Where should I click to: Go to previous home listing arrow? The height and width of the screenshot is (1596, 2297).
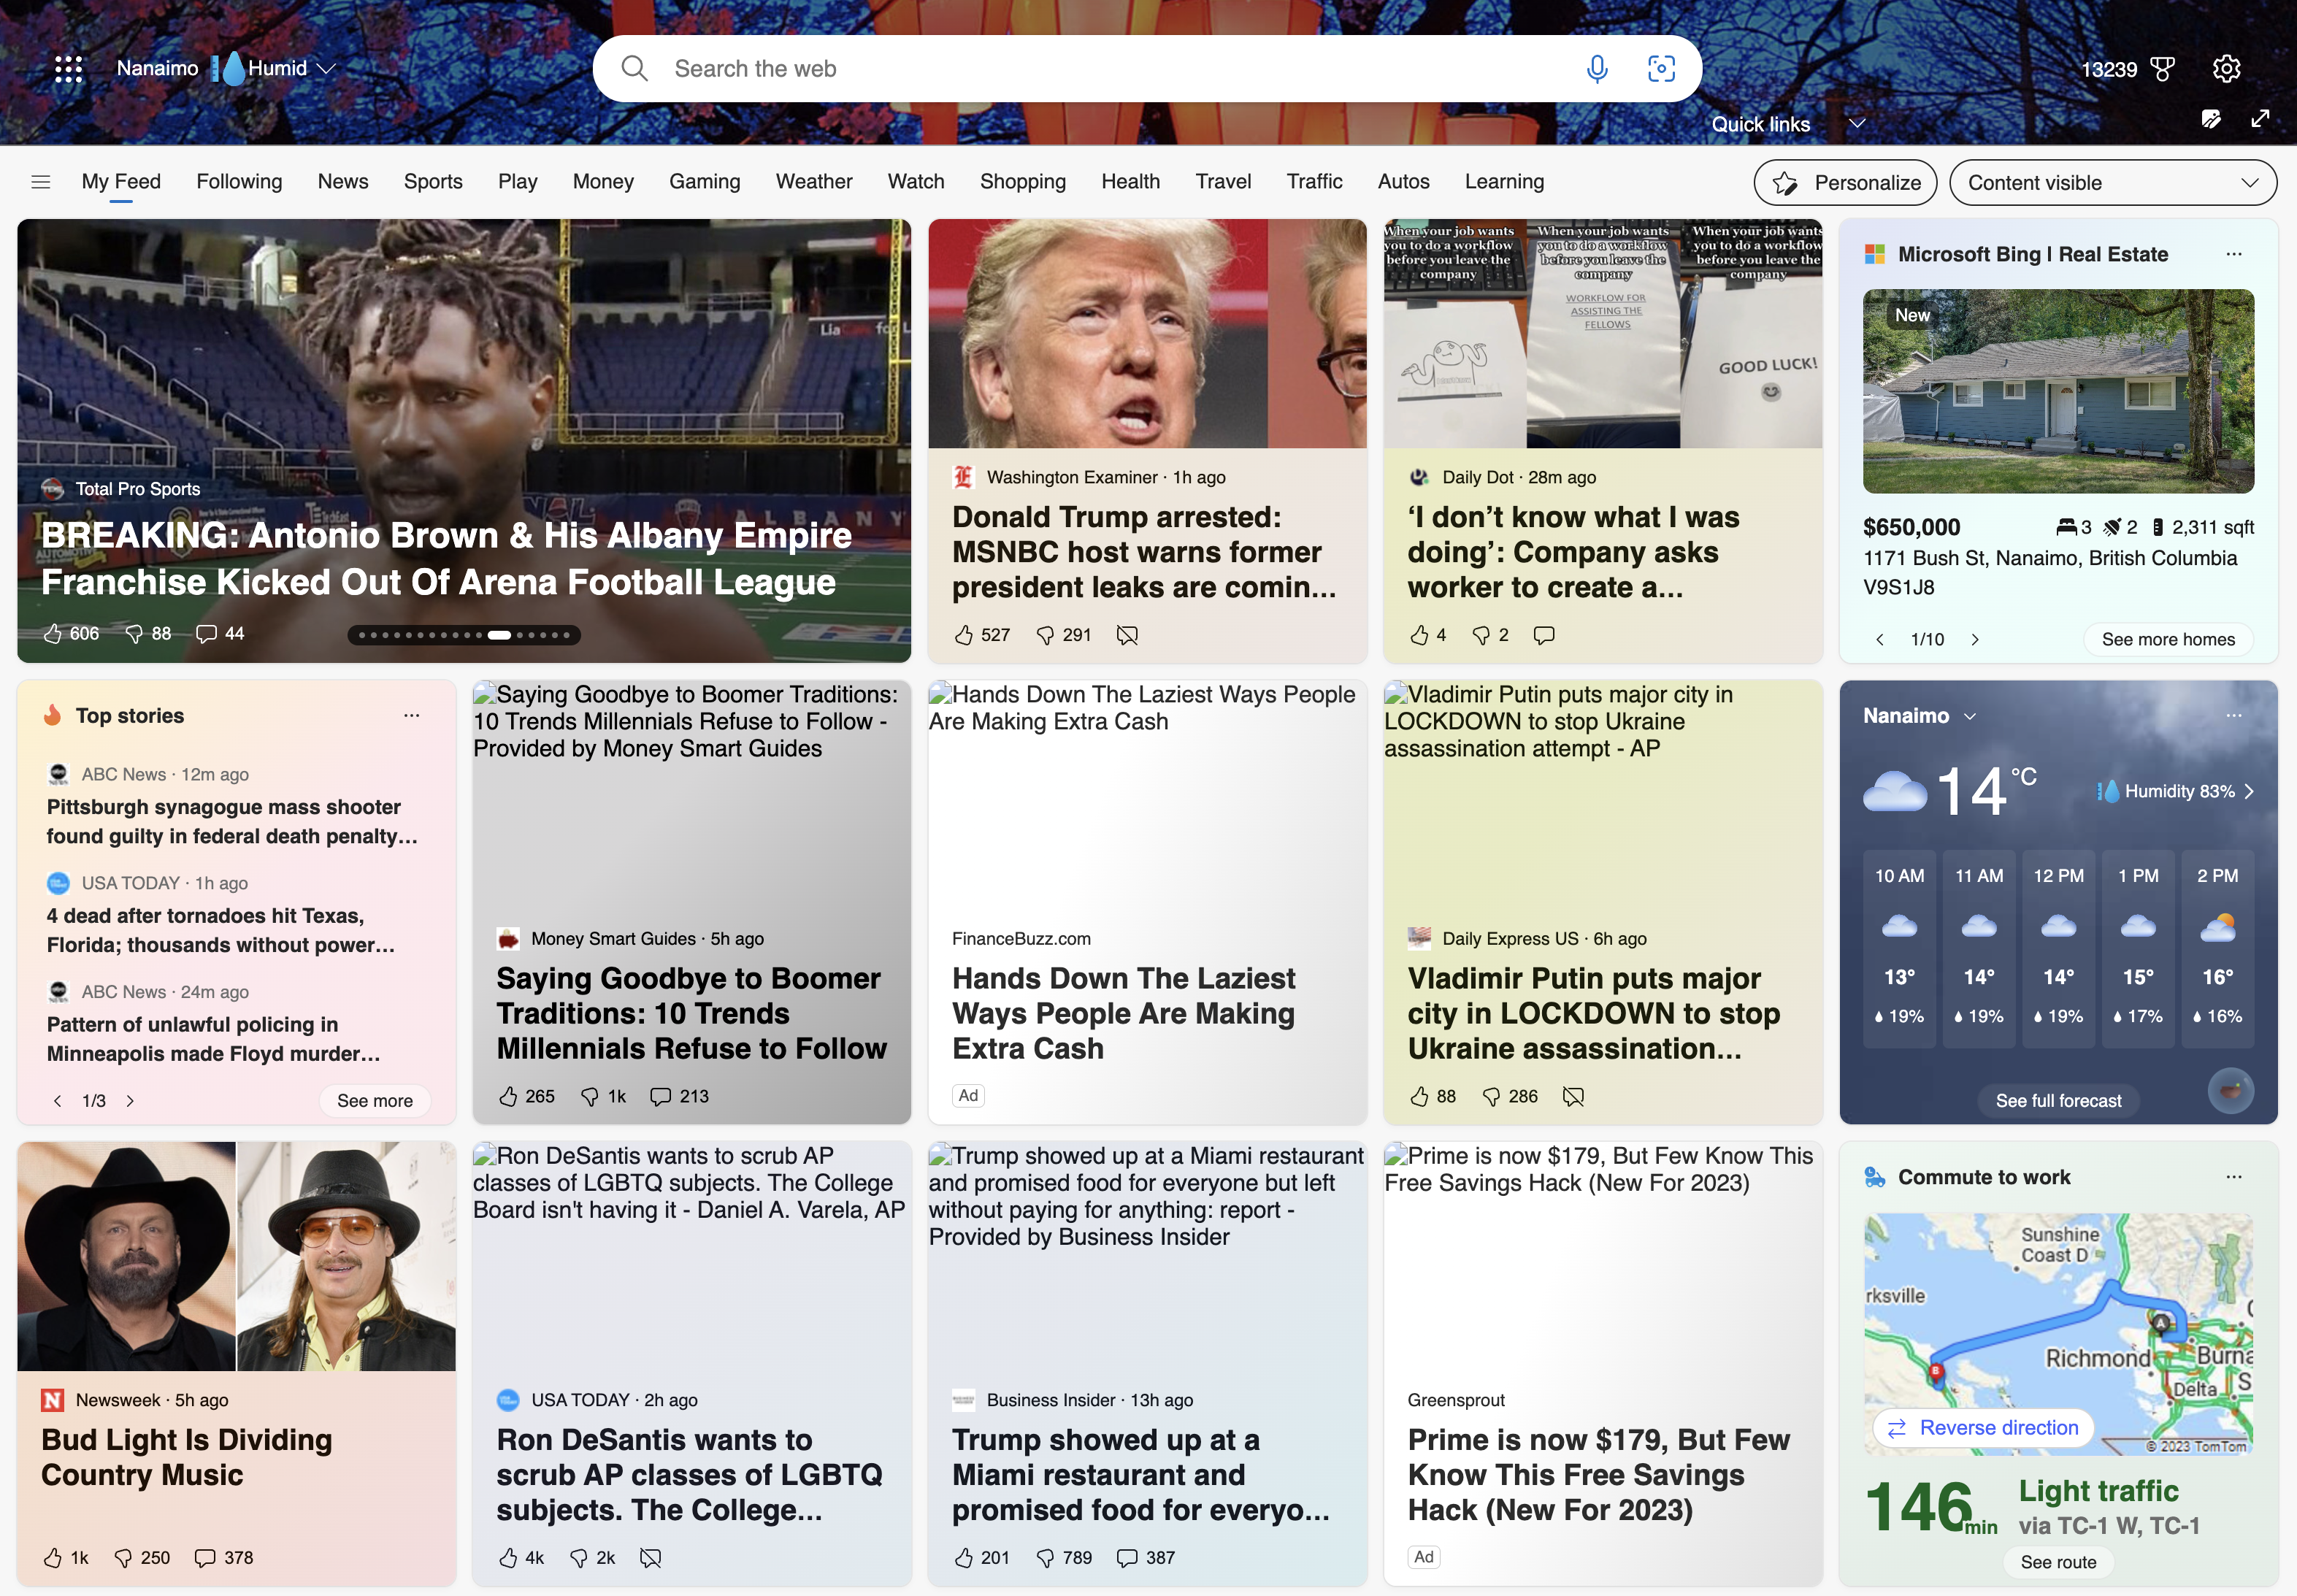point(1880,639)
